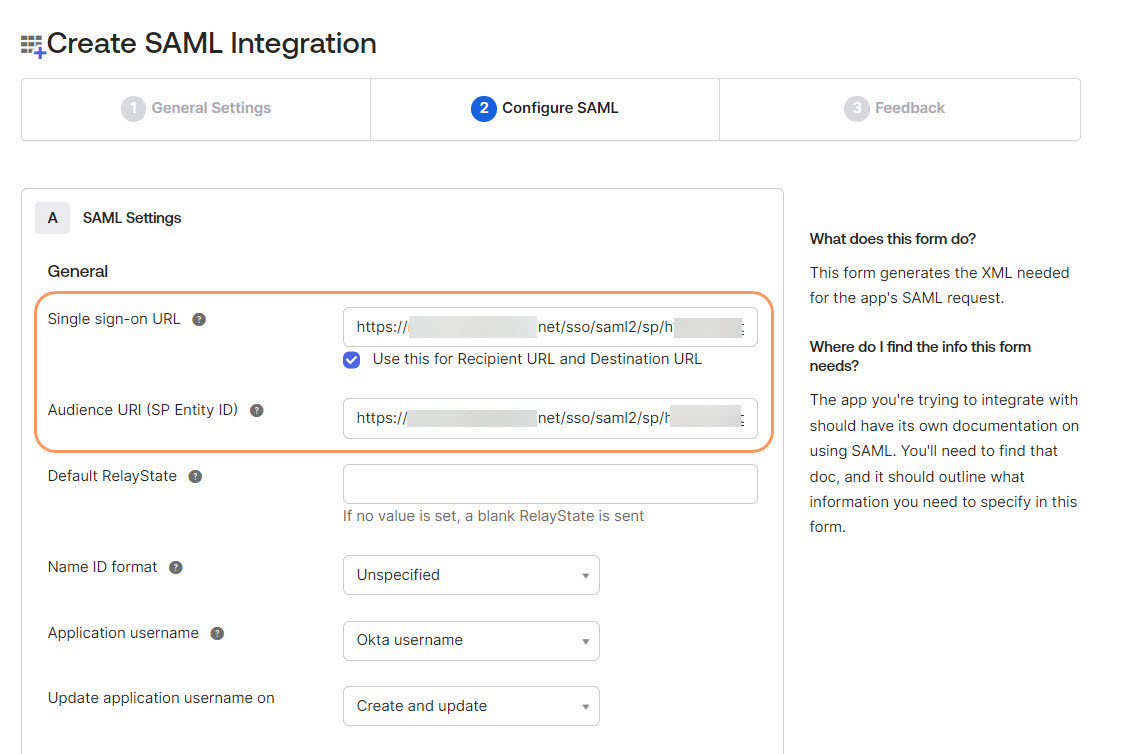Click 'Where do I find the info' heading
The height and width of the screenshot is (754, 1122).
[x=920, y=356]
